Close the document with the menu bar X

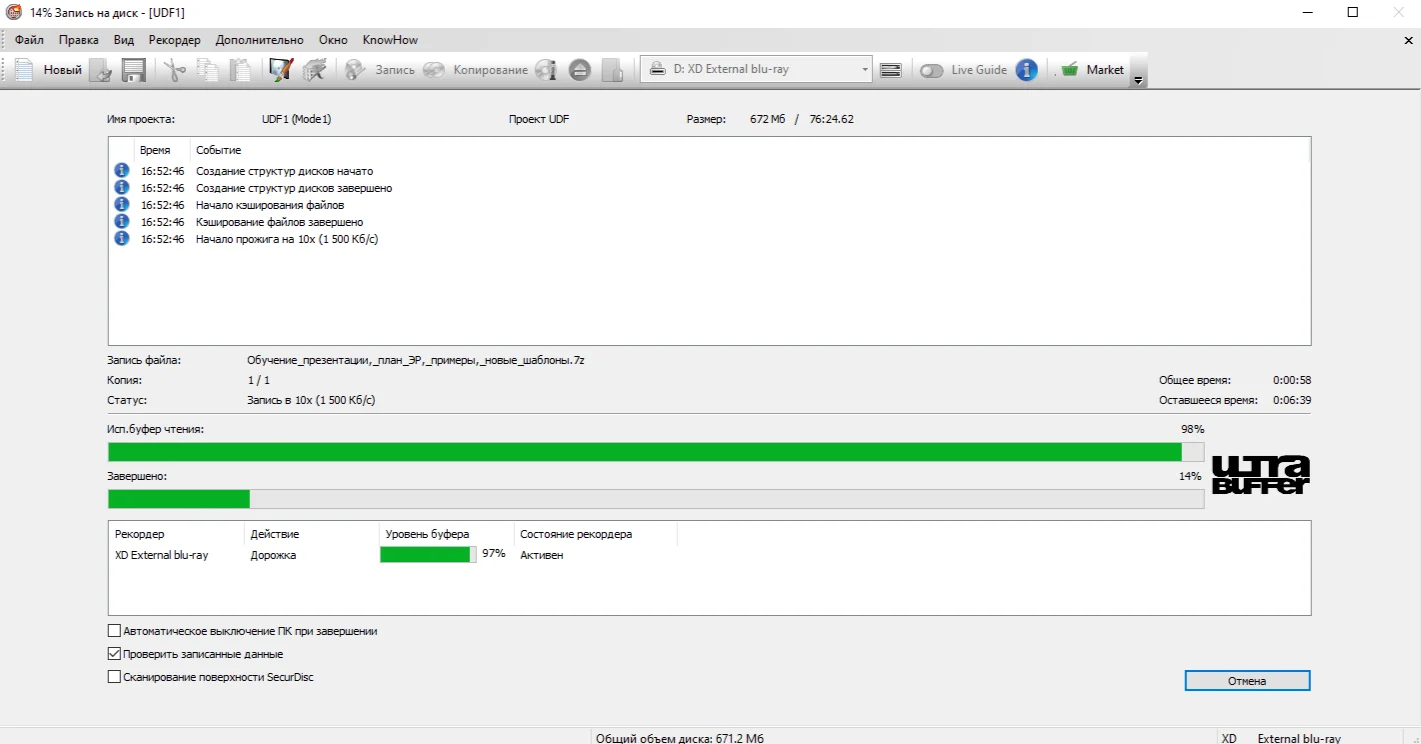point(1409,40)
